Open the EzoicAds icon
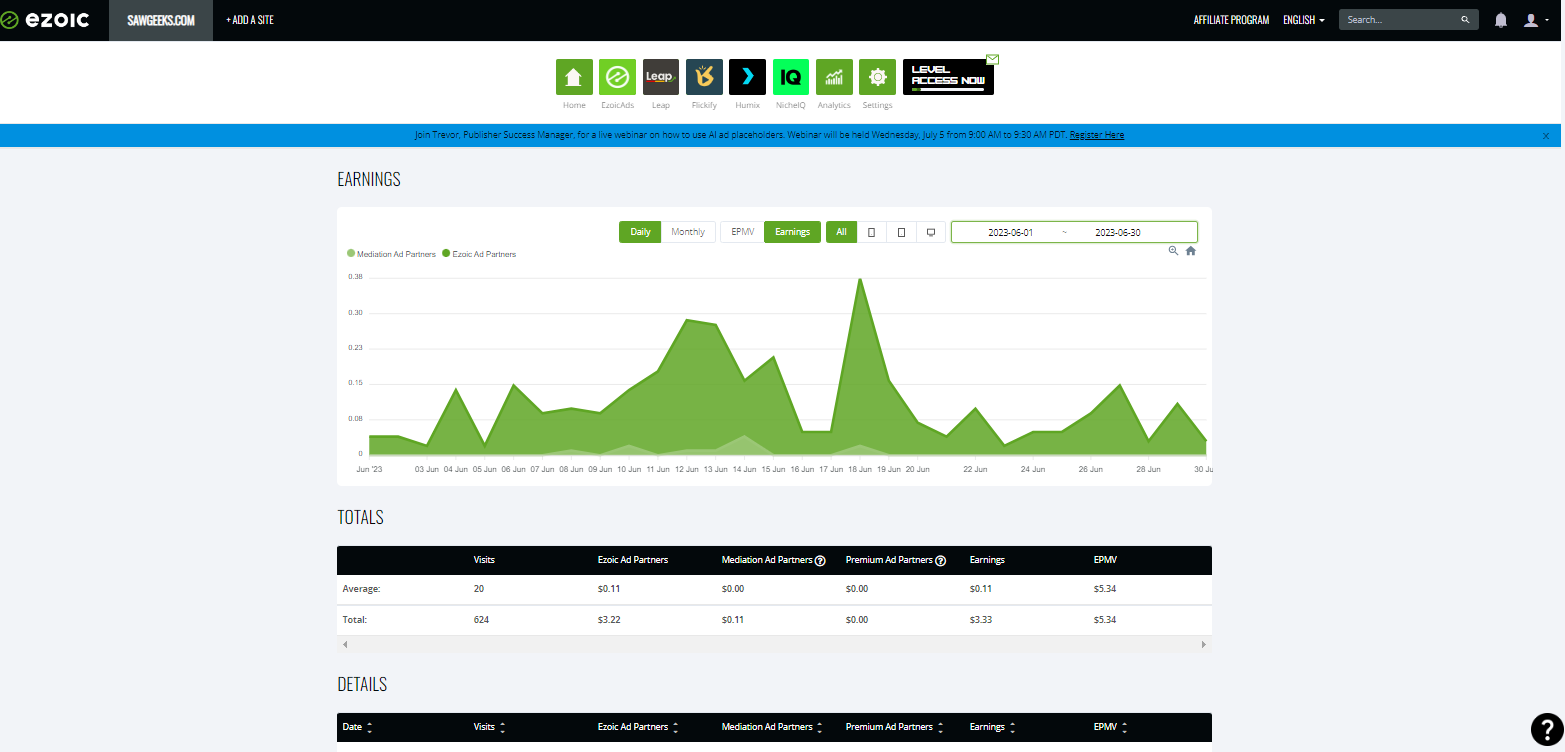1565x752 pixels. 617,77
